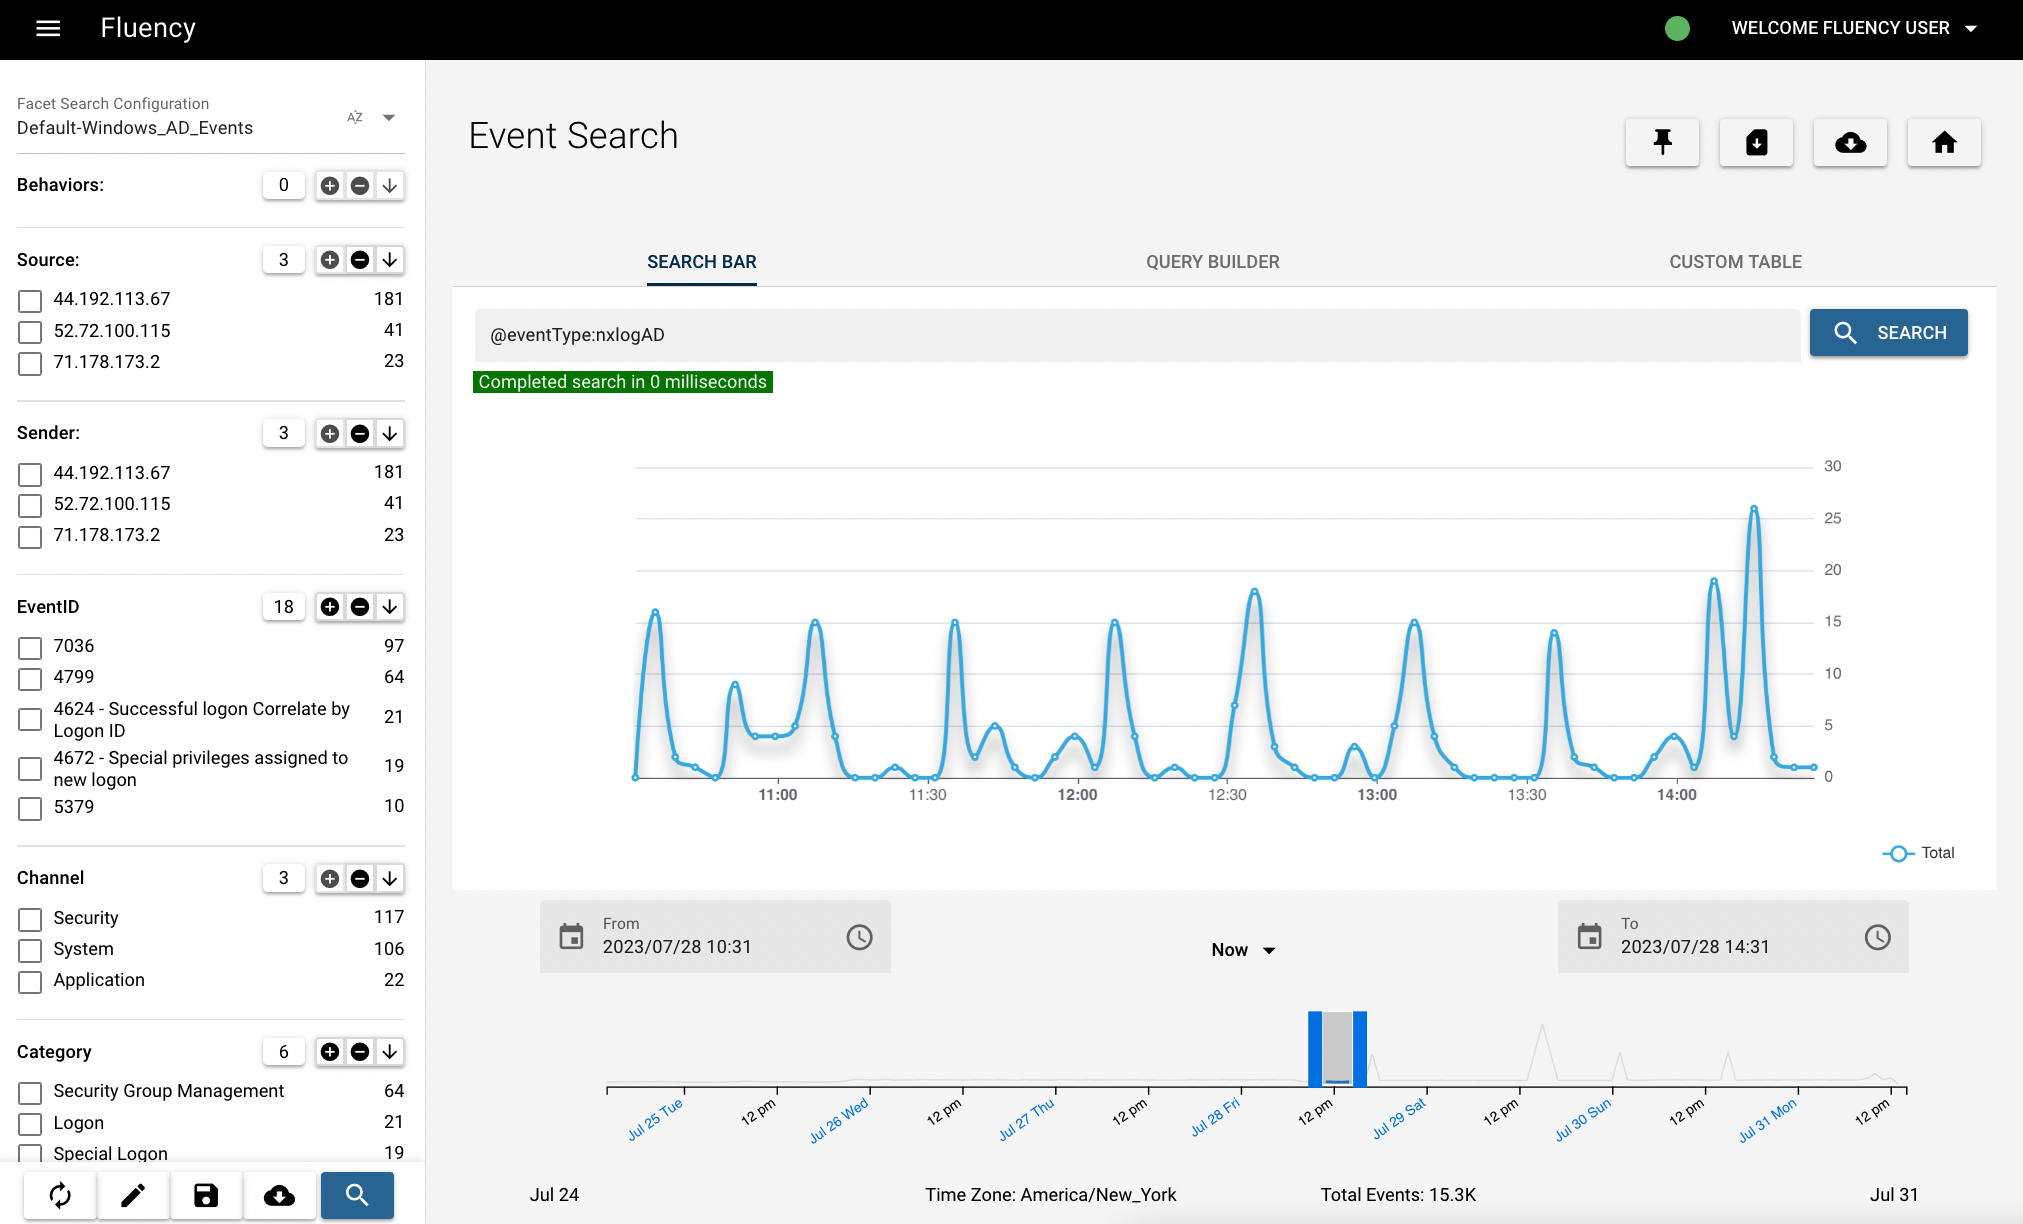This screenshot has height=1224, width=2023.
Task: Click minus icon in Behaviors row
Action: pos(360,186)
